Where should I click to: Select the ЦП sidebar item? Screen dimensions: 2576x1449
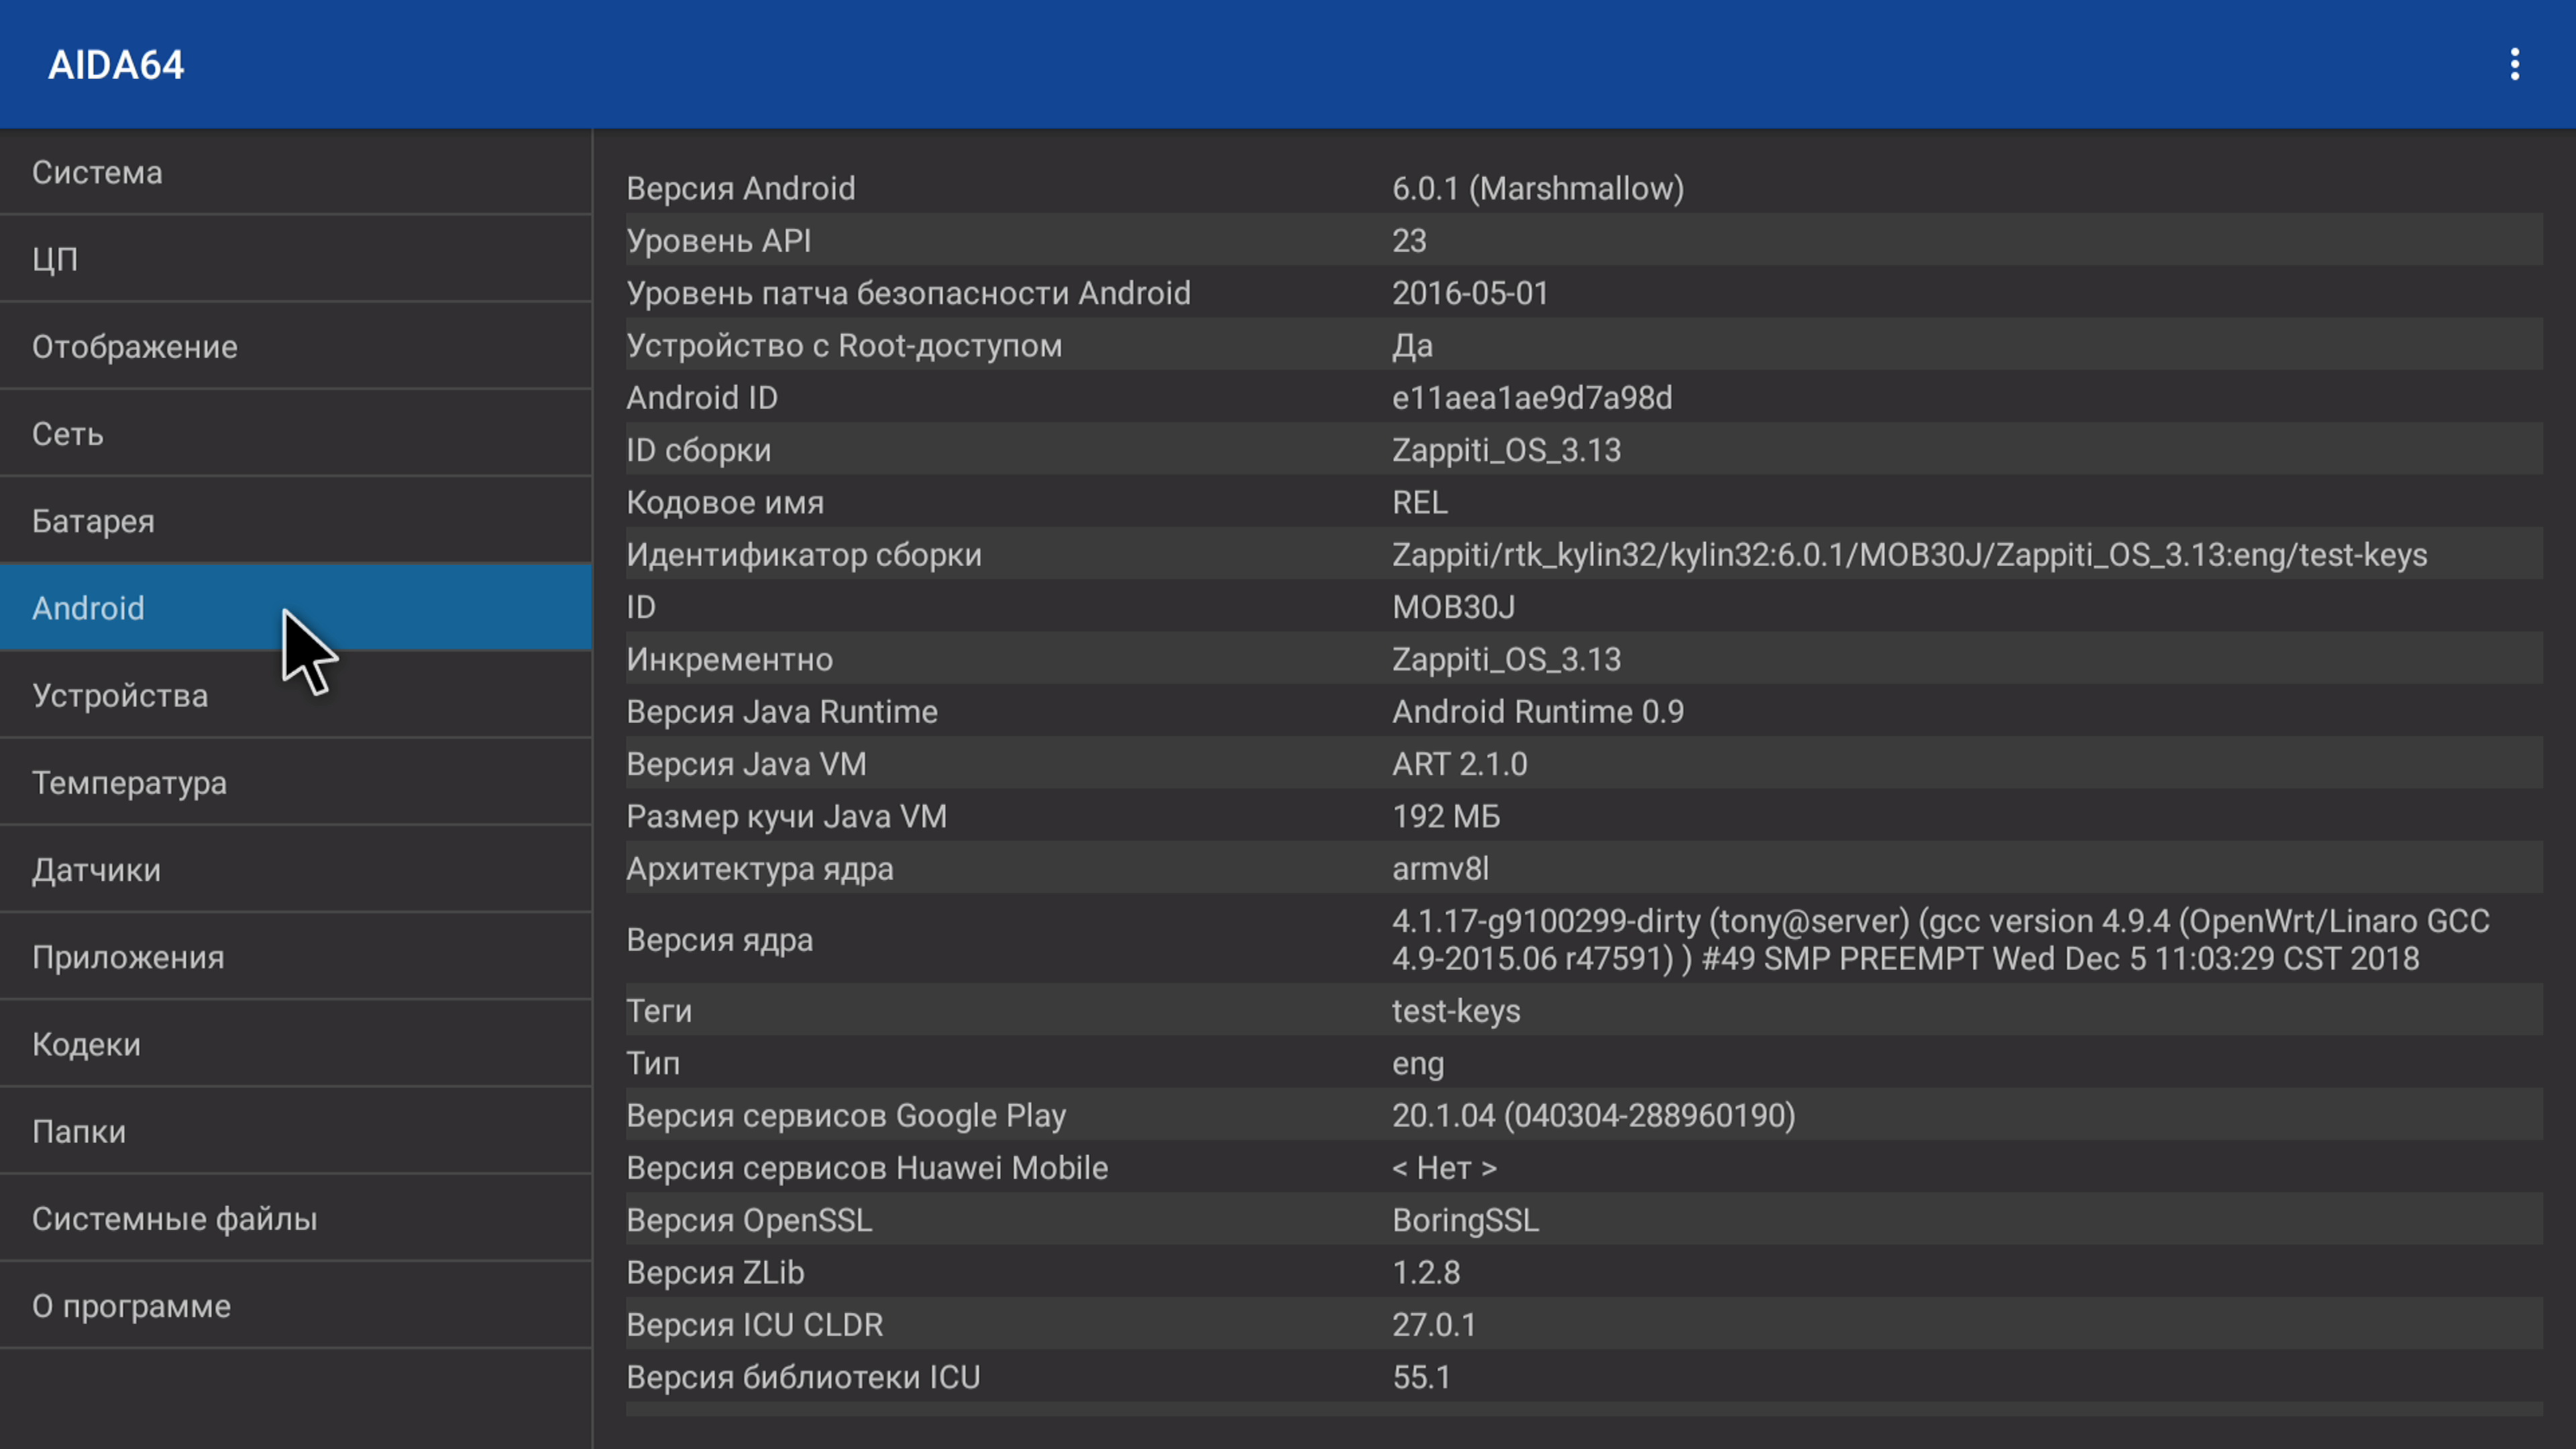[x=296, y=259]
